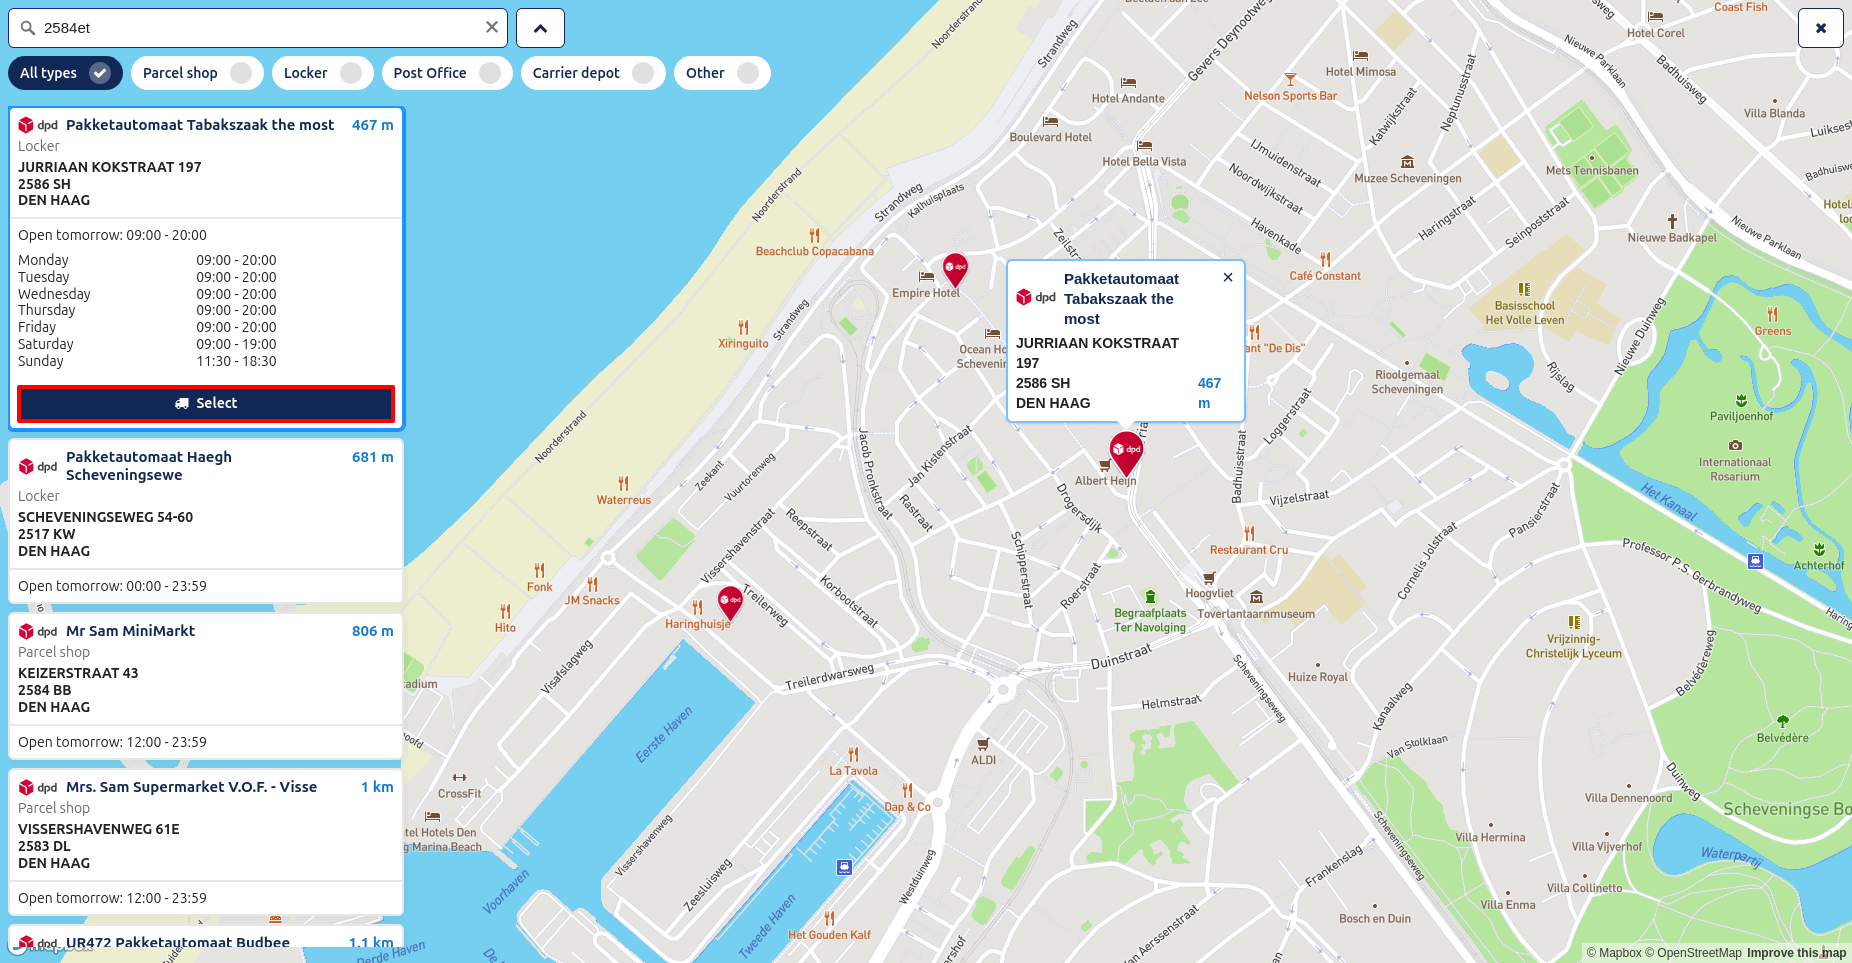The image size is (1852, 963).
Task: Click the search magnifier icon
Action: tap(28, 28)
